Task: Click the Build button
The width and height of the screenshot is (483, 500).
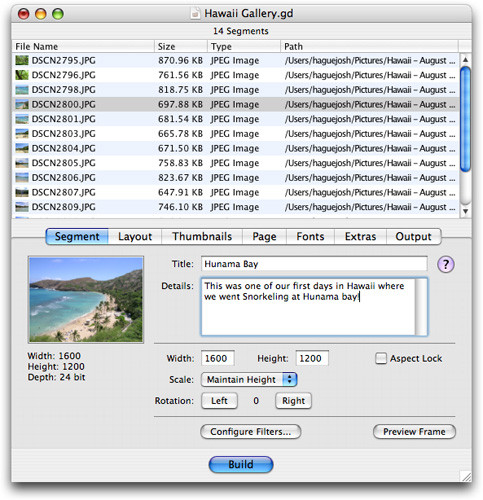Action: pyautogui.click(x=241, y=464)
